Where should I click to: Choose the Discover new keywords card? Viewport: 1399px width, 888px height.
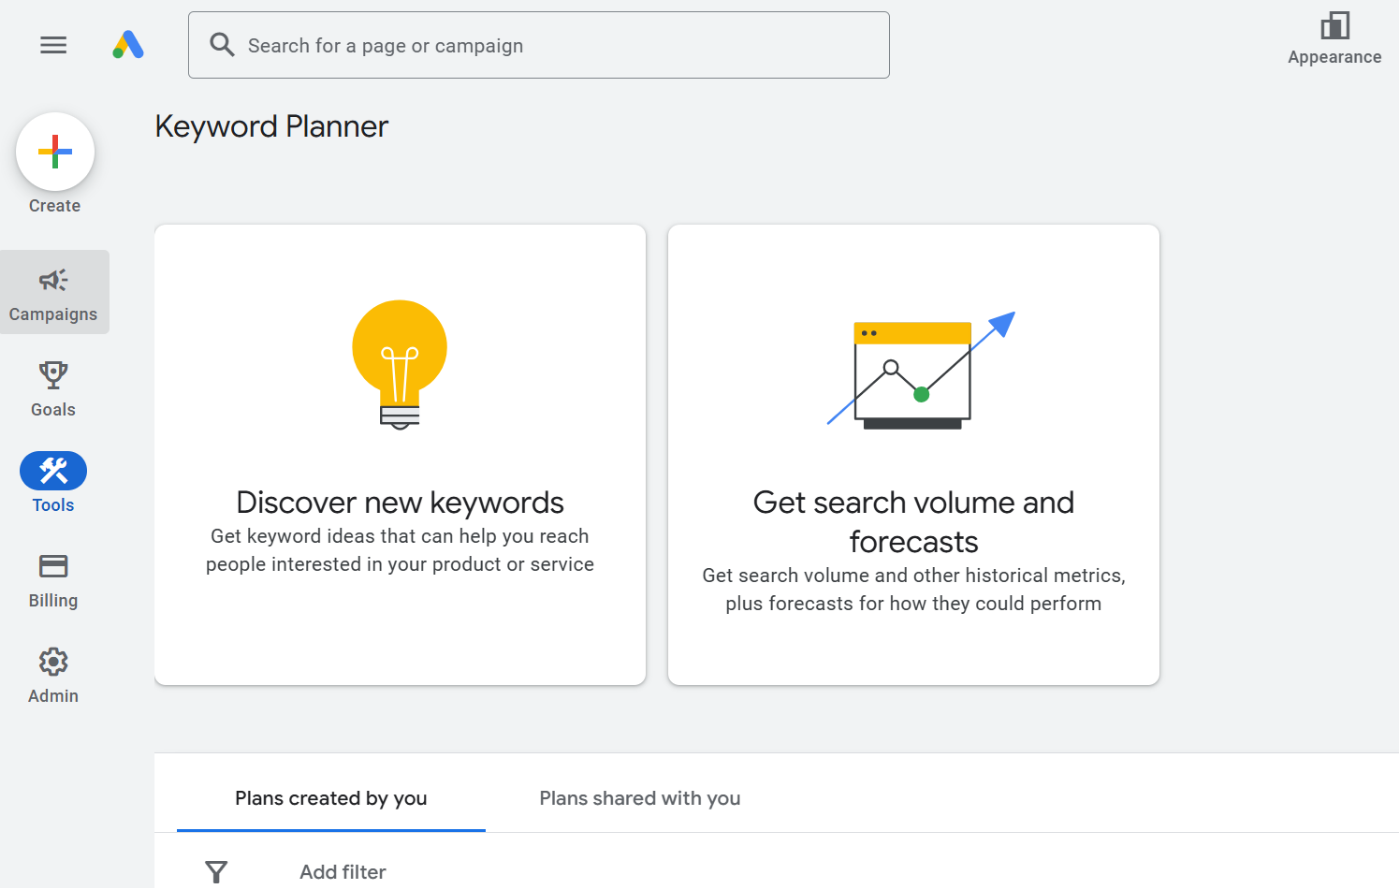point(400,503)
